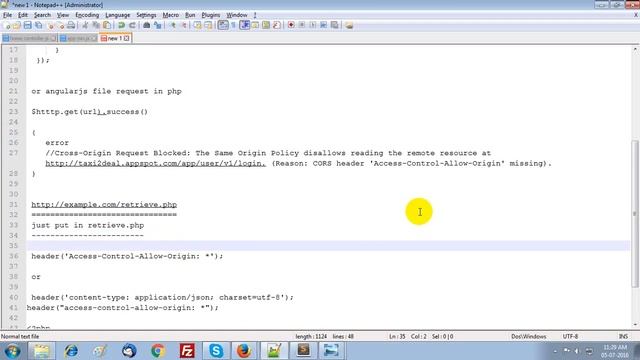
Task: Click the scrollbar up arrow
Action: 635,49
